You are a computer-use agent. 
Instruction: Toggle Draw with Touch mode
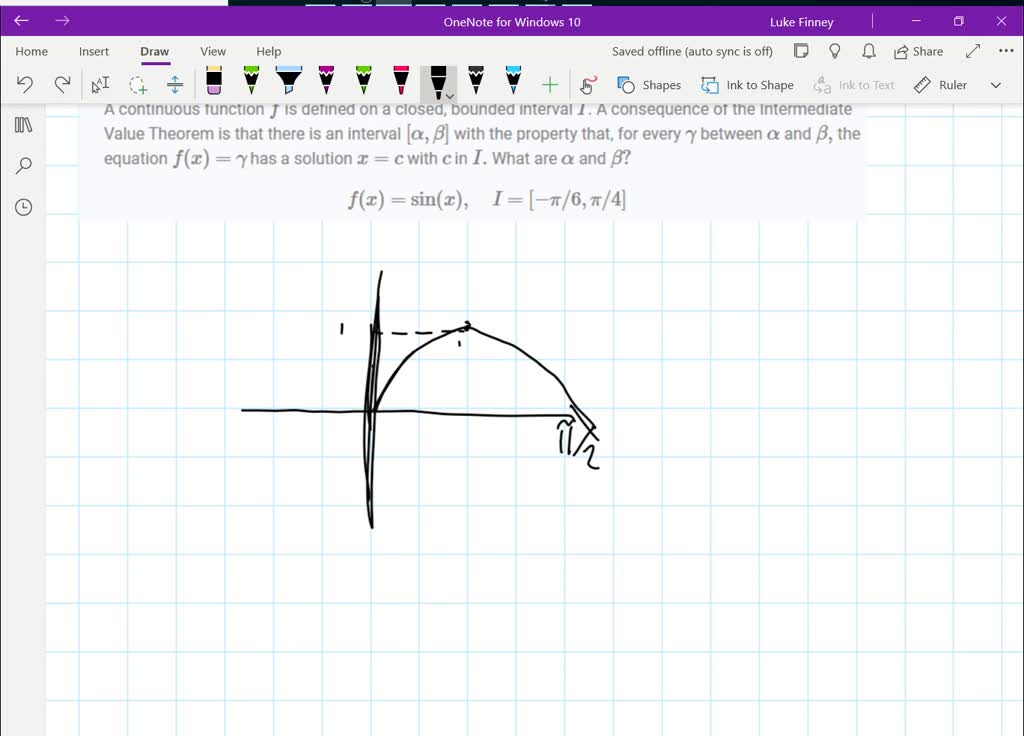[x=588, y=85]
